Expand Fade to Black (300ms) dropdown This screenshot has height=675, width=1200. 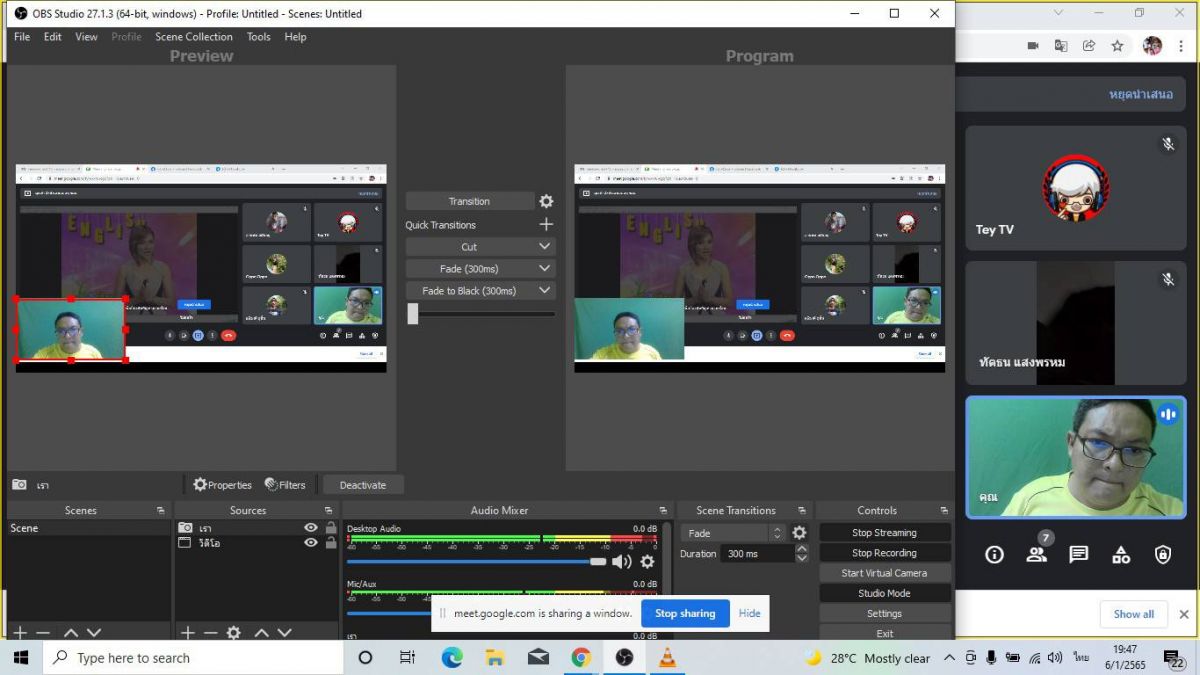coord(545,291)
